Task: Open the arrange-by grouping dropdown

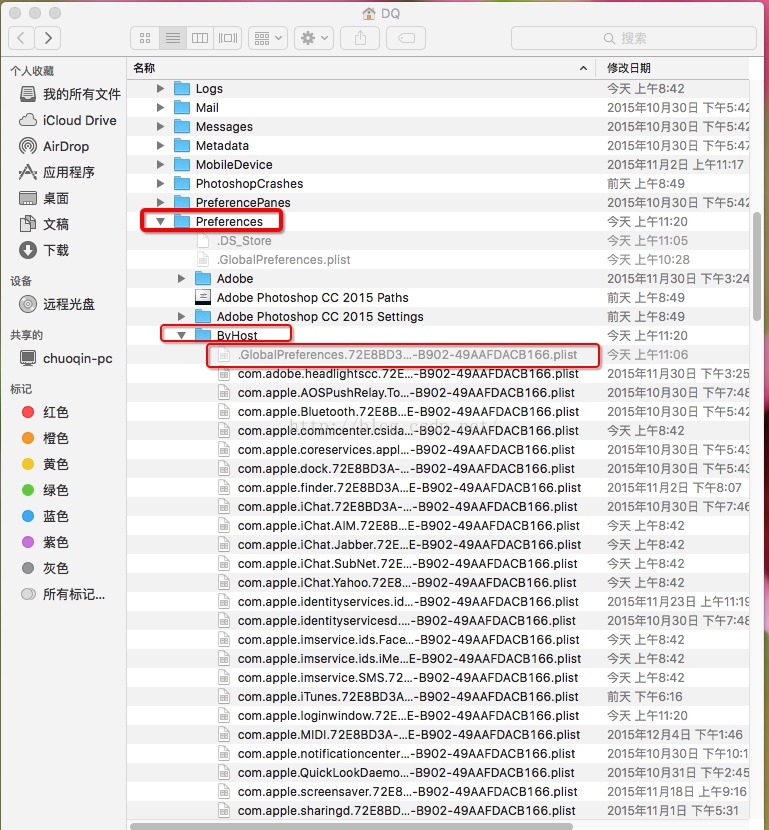Action: pos(268,38)
